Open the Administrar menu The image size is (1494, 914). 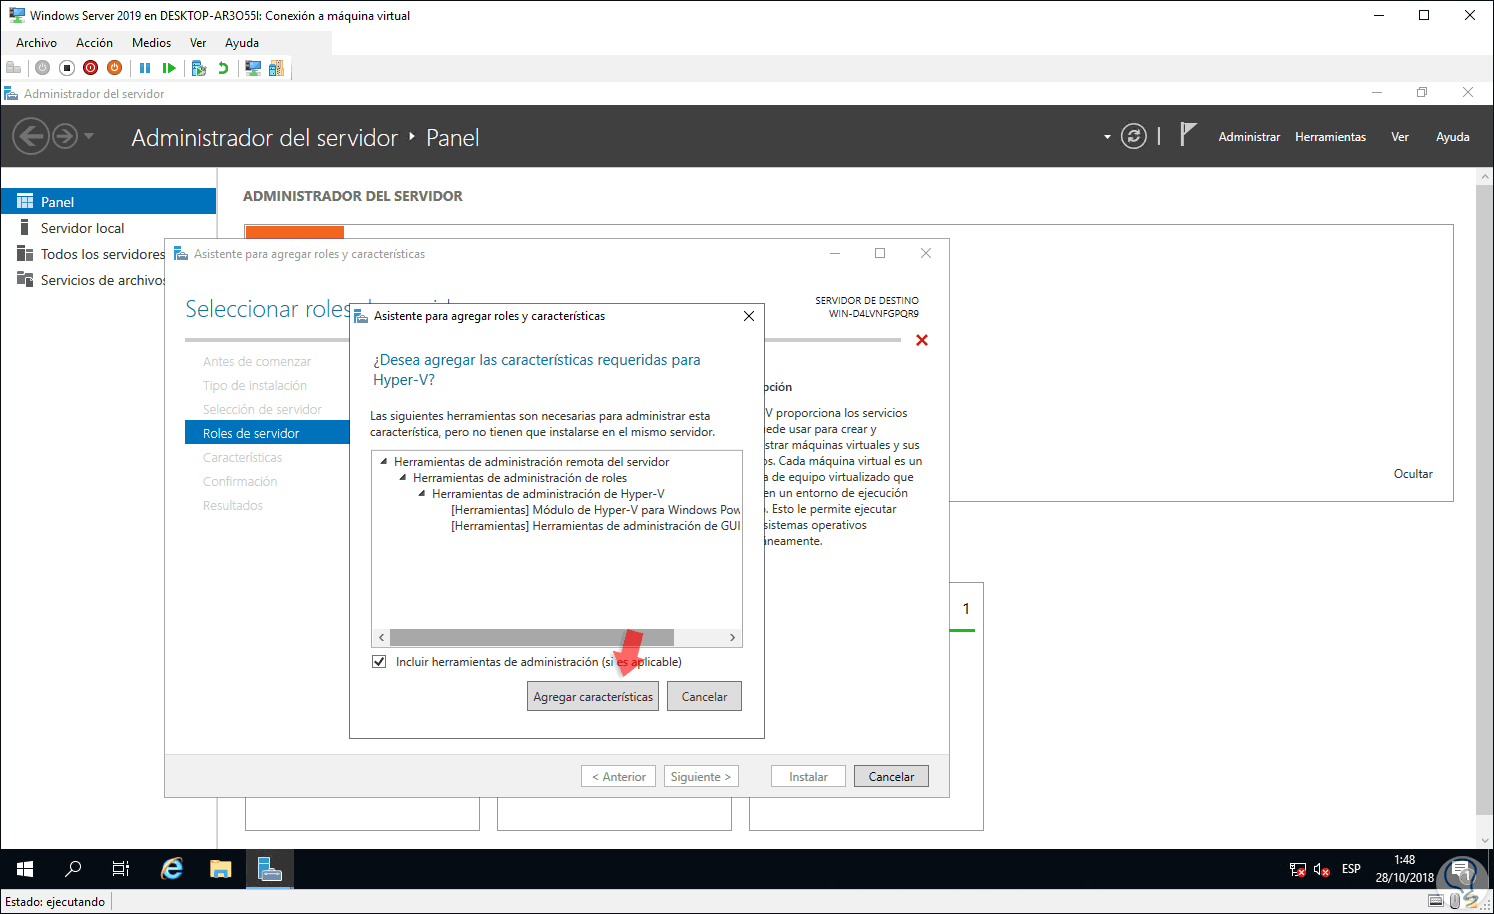pos(1249,137)
